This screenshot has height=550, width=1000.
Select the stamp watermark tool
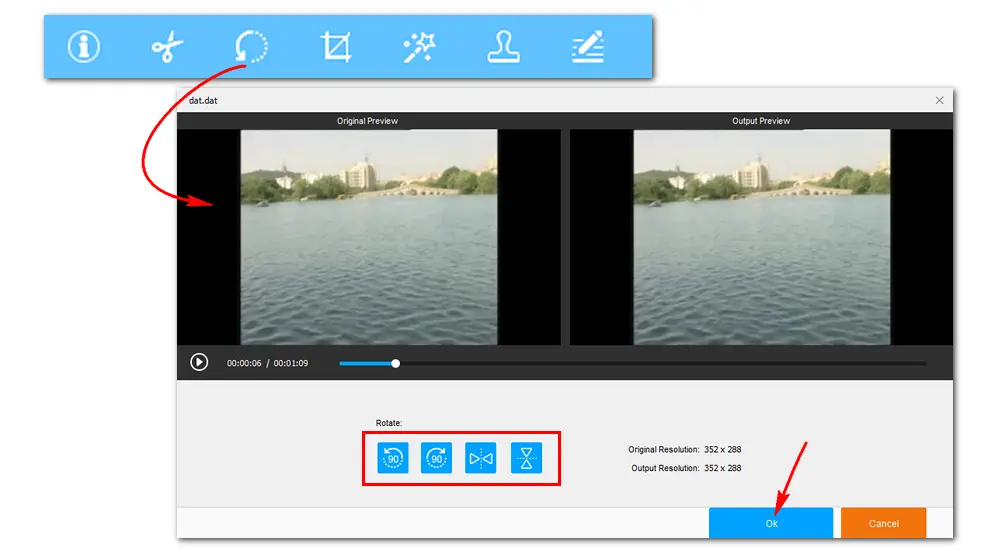503,47
